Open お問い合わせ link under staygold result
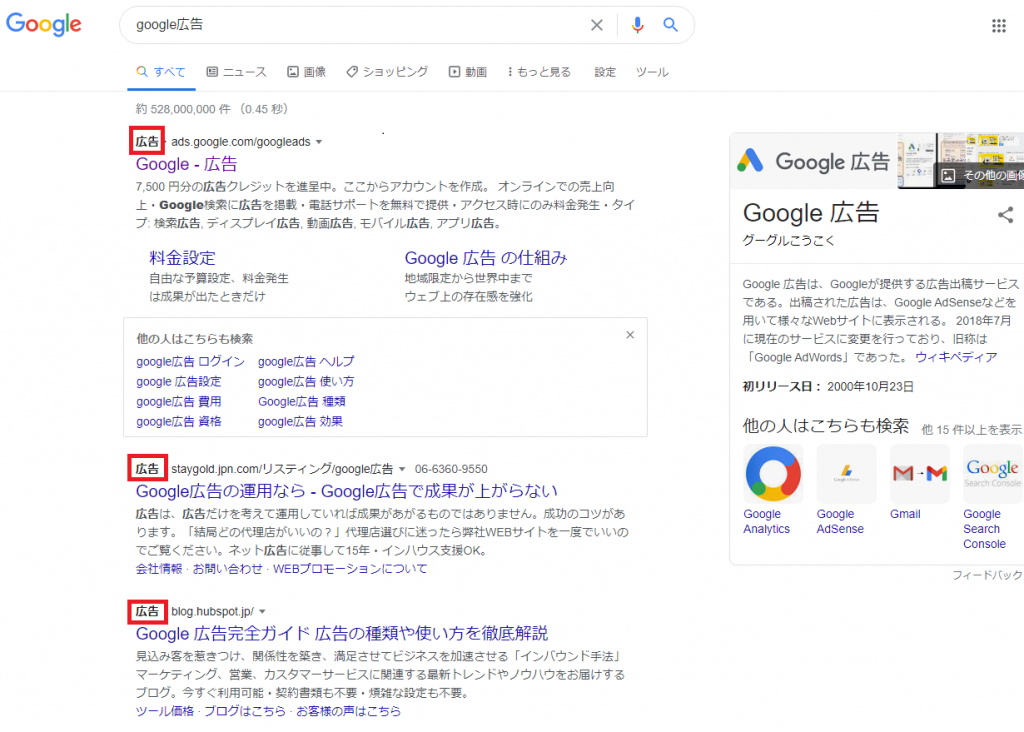 coord(227,569)
